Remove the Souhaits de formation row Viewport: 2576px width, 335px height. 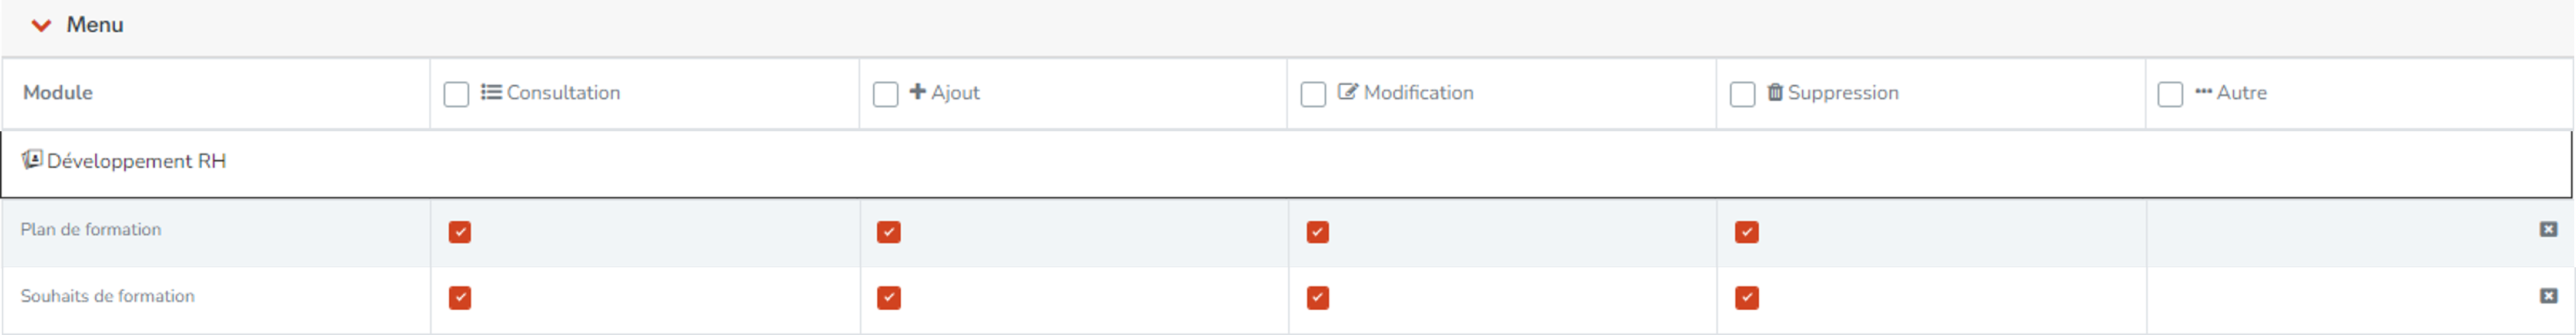point(2548,296)
